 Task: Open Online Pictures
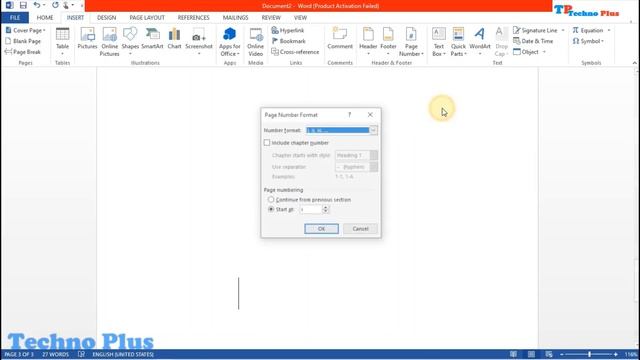click(109, 41)
